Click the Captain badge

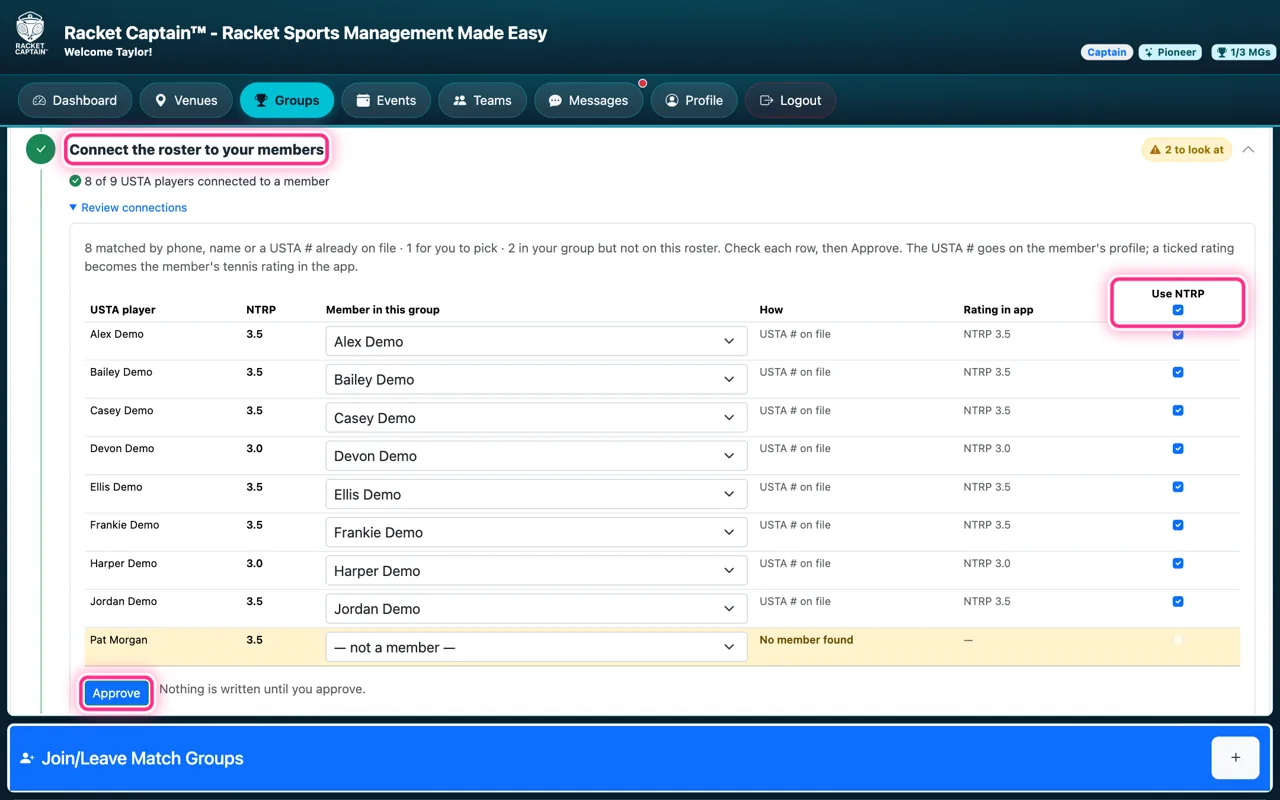click(1107, 52)
